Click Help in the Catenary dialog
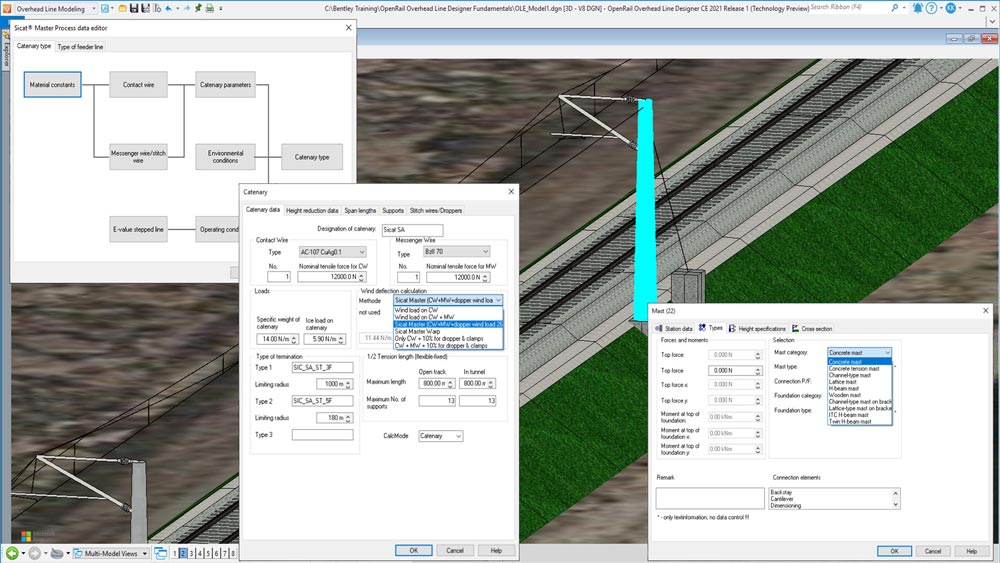The width and height of the screenshot is (1000, 563). point(496,550)
